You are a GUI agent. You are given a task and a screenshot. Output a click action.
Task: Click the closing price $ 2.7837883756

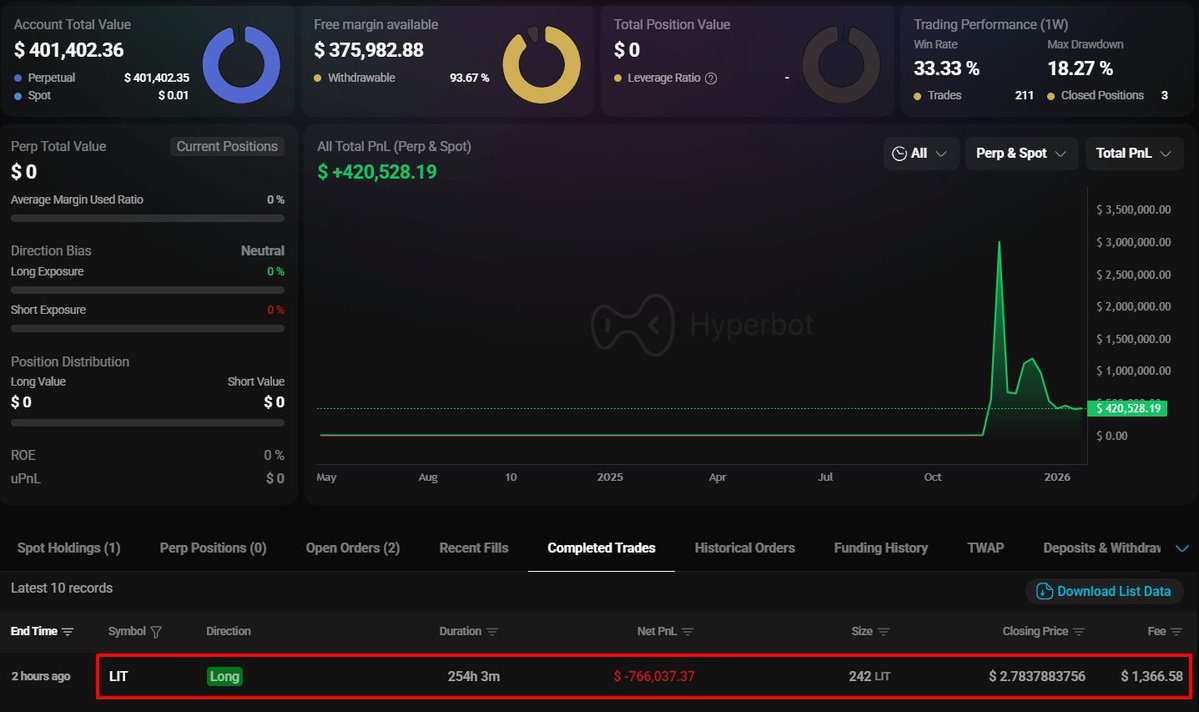pyautogui.click(x=1037, y=676)
